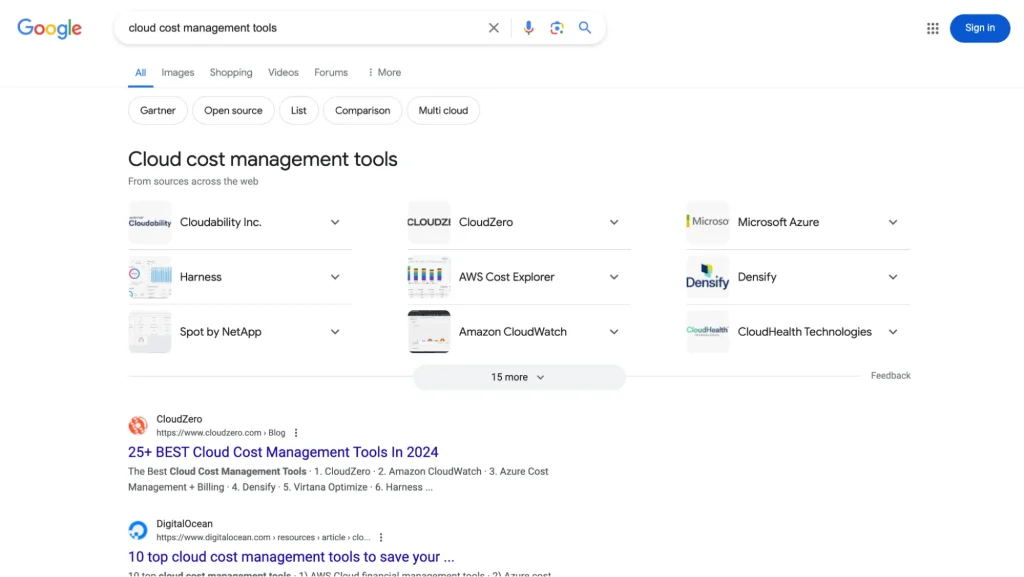Open the 25+ BEST Cloud Cost Management Tools result
This screenshot has height=577, width=1024.
coord(283,452)
